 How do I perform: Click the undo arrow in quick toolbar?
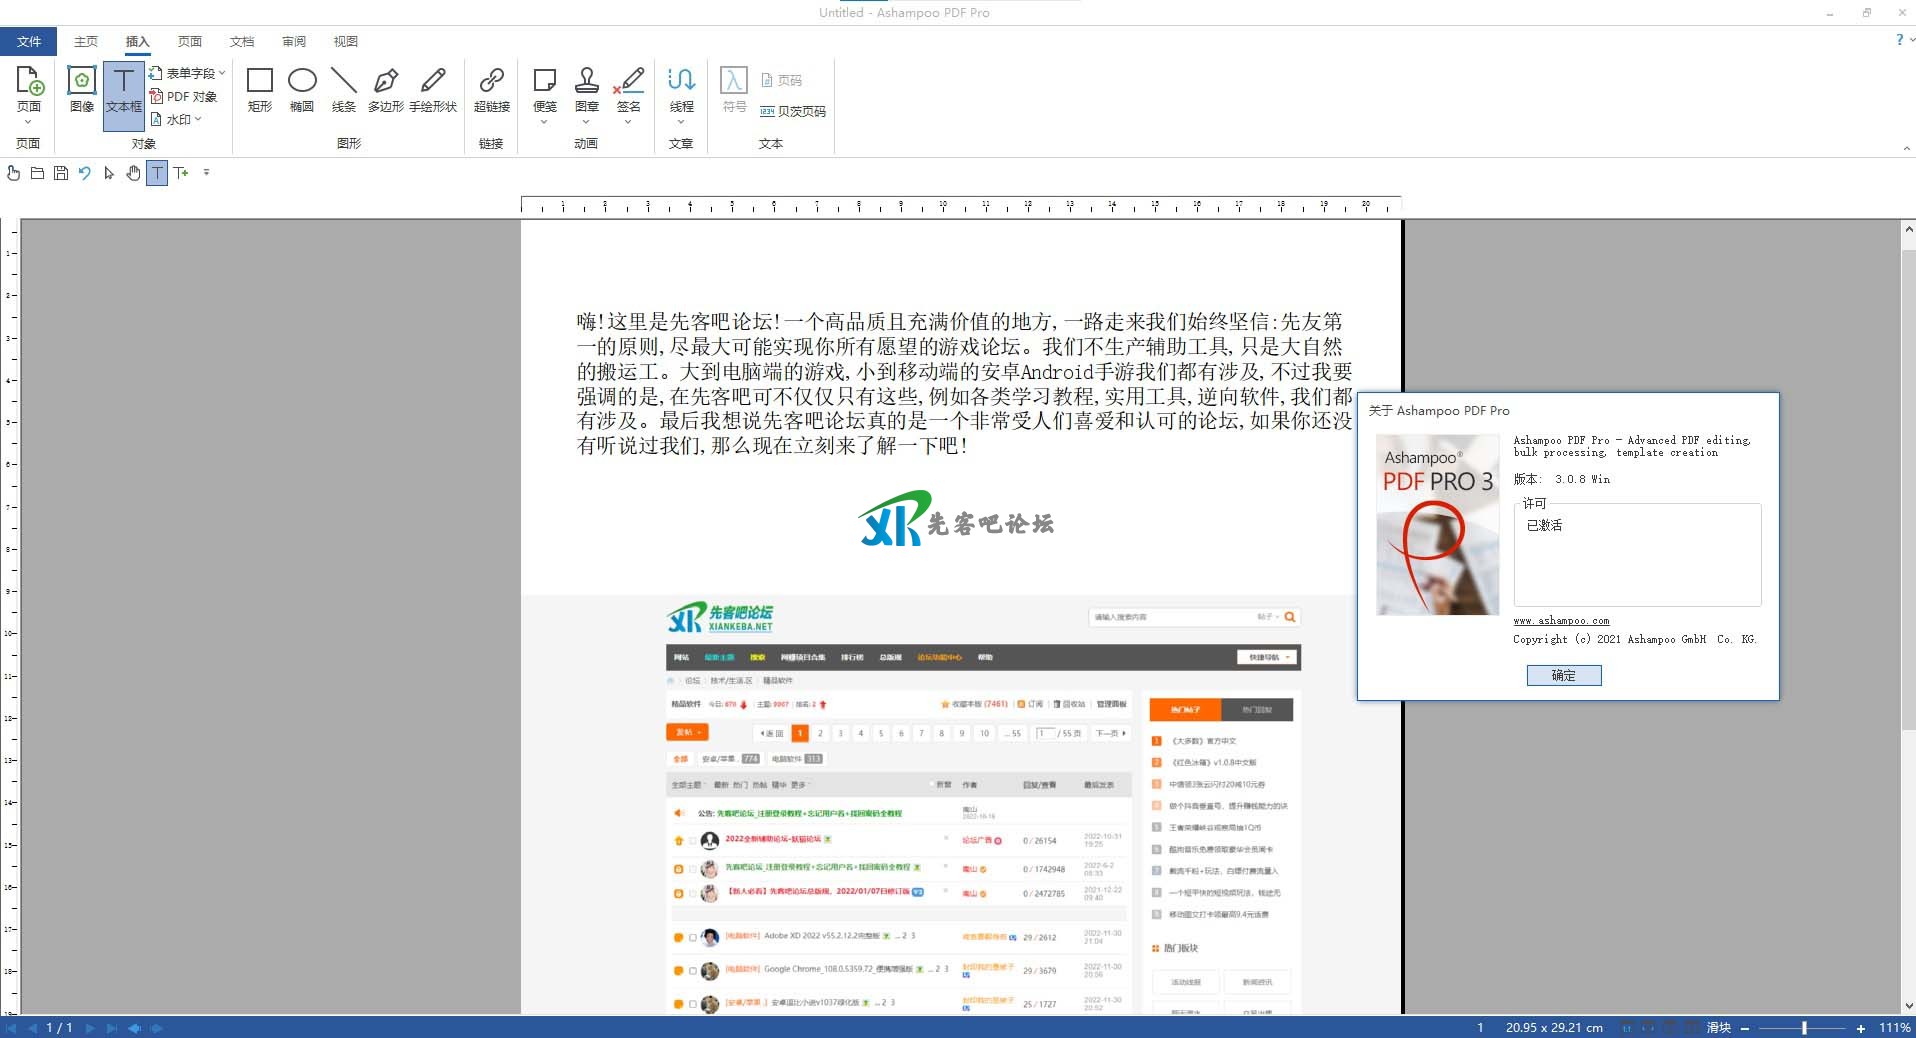[x=85, y=173]
